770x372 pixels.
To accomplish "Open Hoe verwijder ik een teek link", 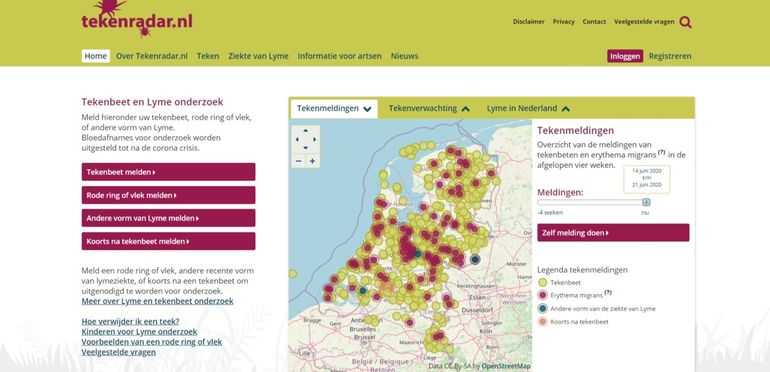I will click(x=130, y=322).
